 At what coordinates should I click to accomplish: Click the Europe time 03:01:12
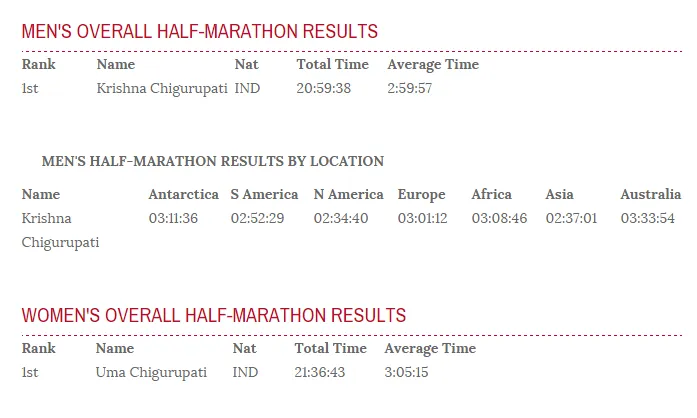[422, 218]
